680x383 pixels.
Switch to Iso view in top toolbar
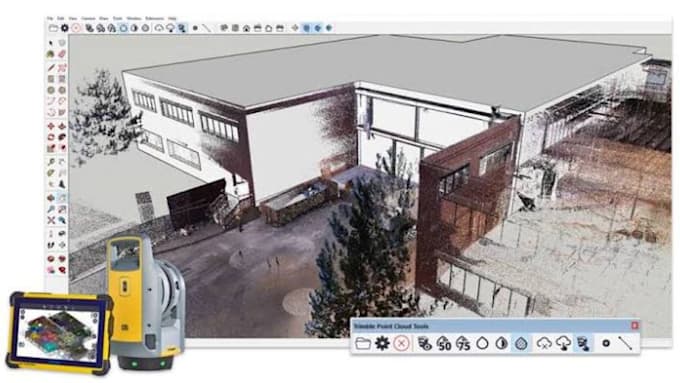point(224,28)
